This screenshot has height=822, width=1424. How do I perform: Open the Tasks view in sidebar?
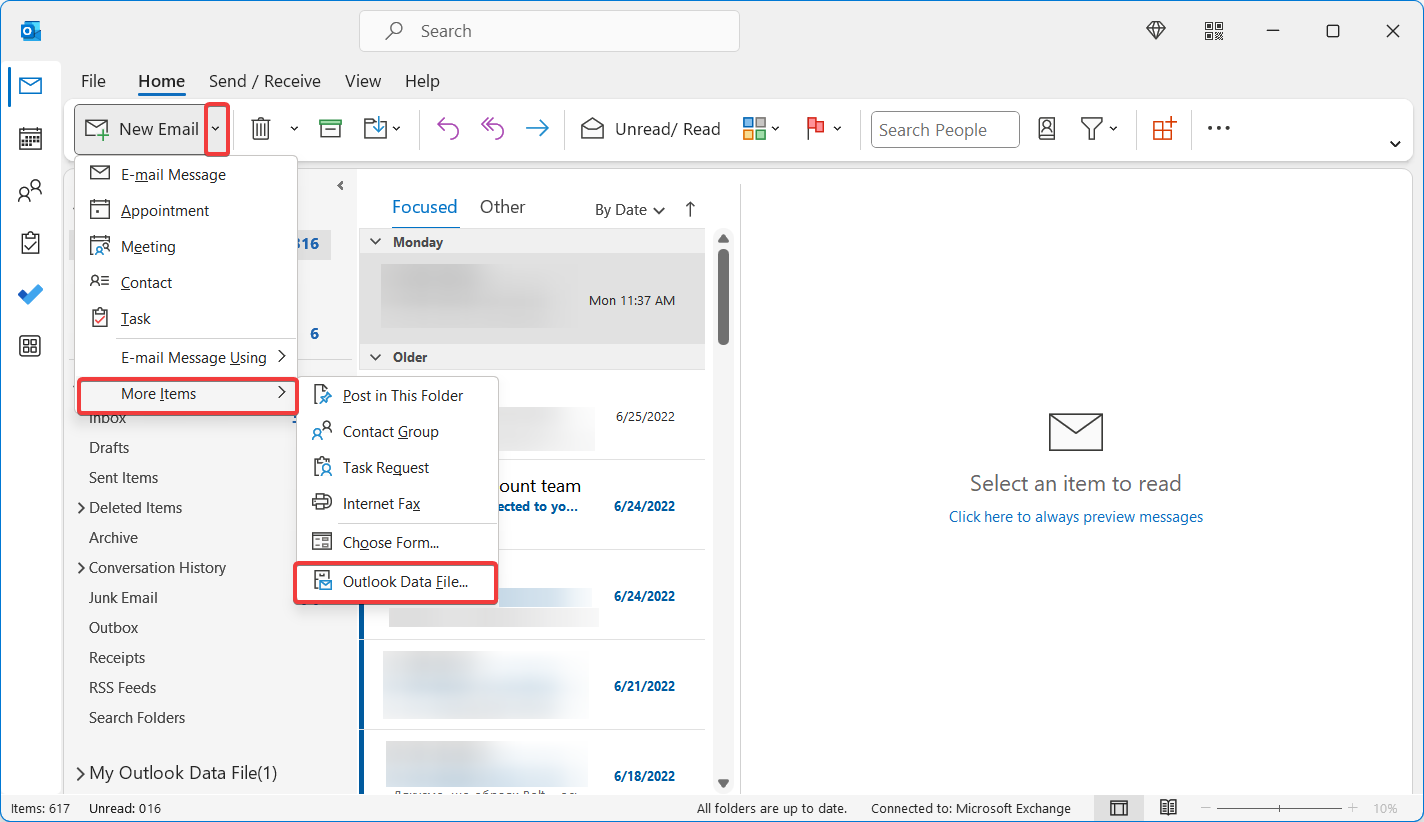[x=30, y=243]
